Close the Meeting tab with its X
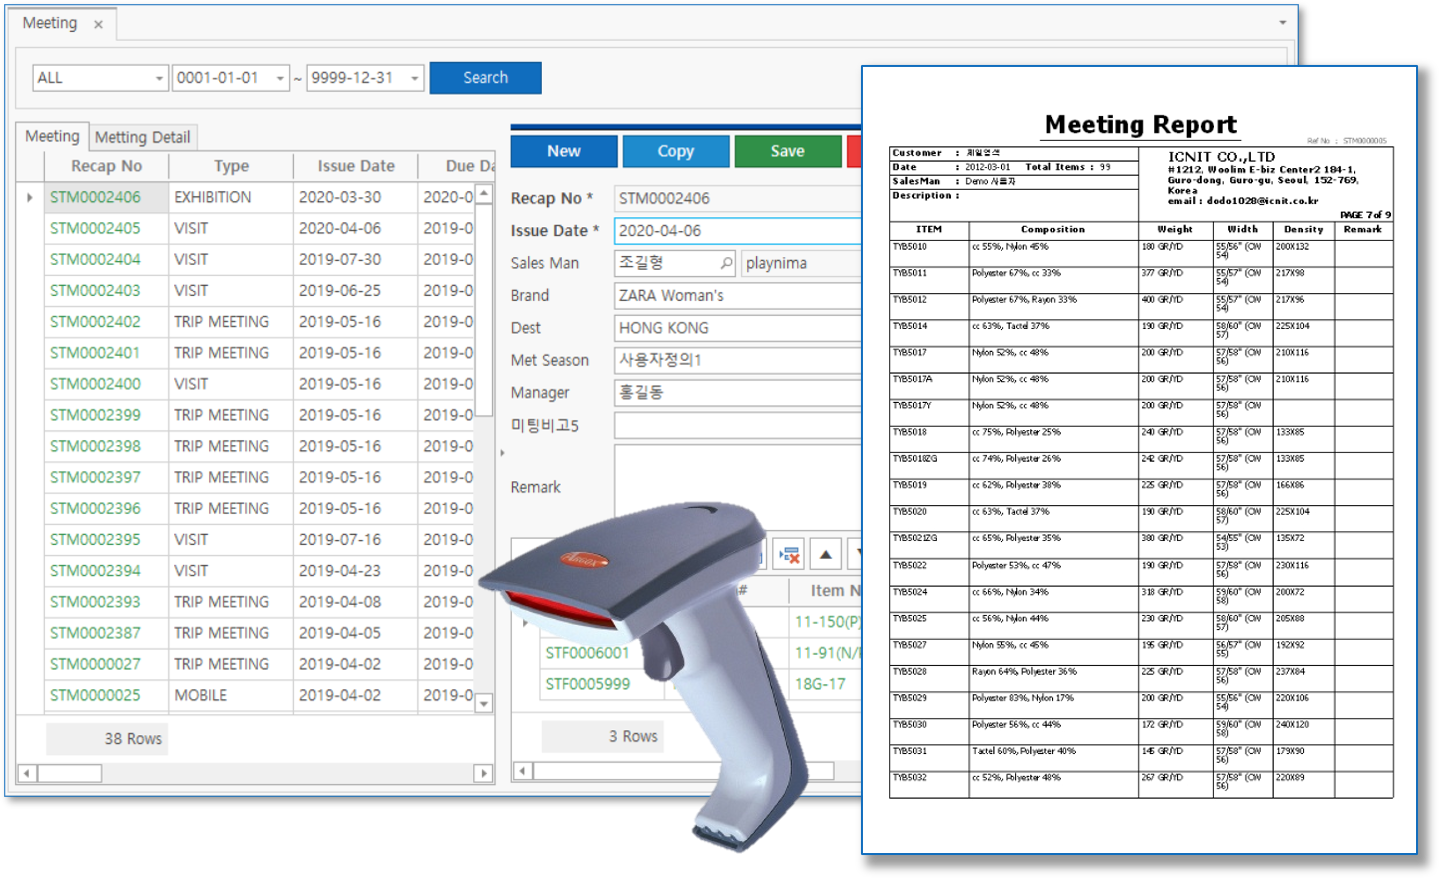 click(98, 25)
